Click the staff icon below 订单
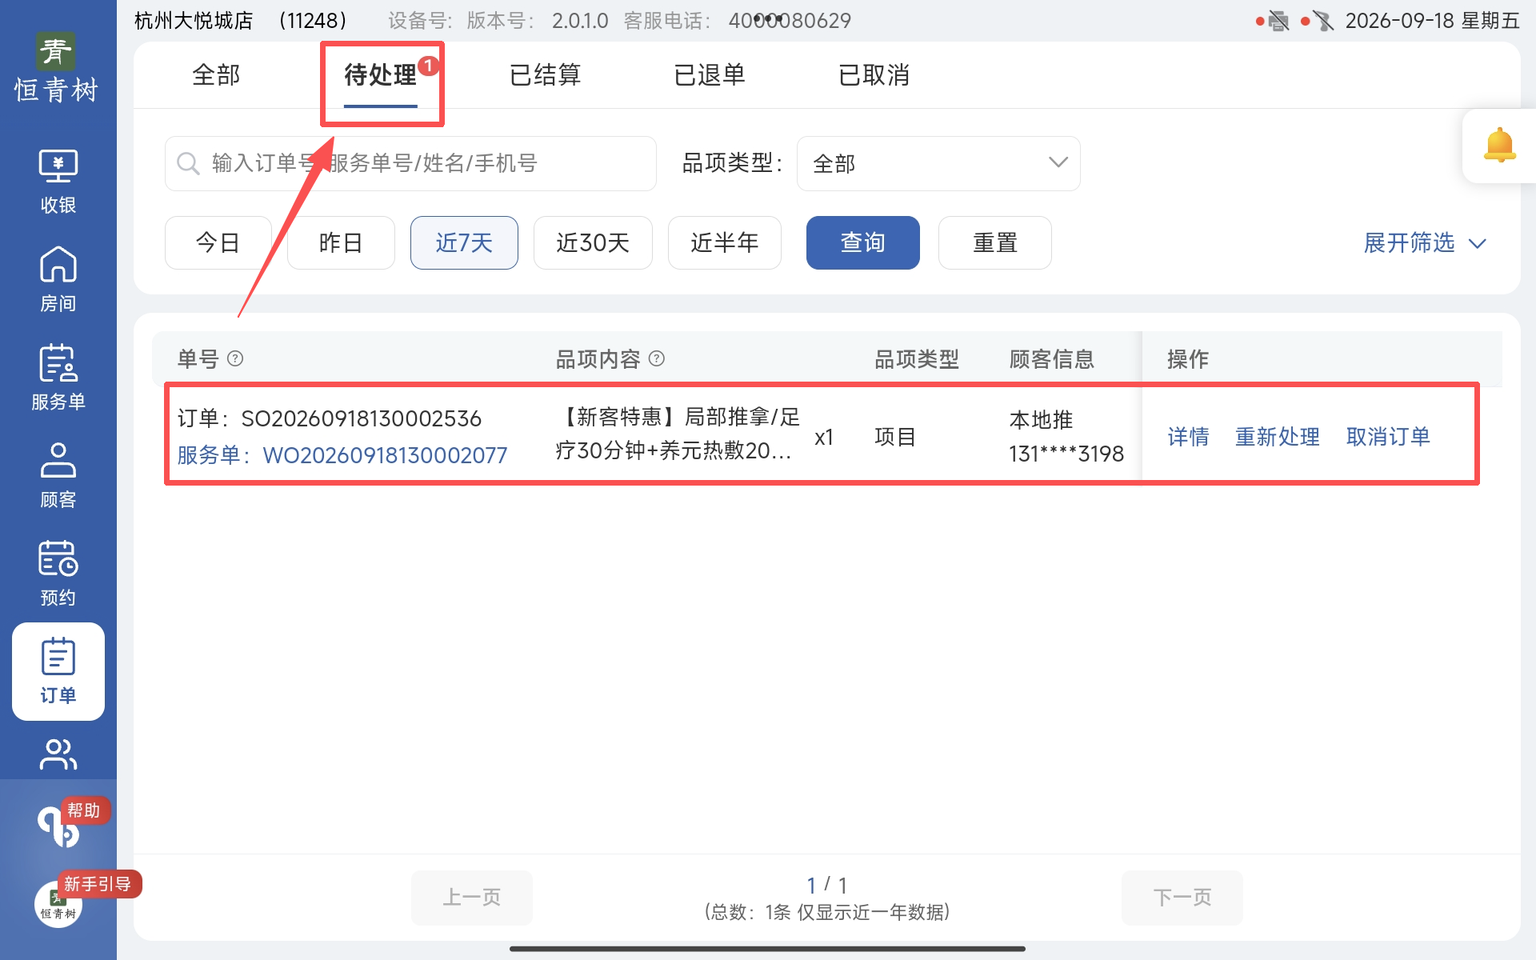The height and width of the screenshot is (960, 1536). (x=58, y=755)
